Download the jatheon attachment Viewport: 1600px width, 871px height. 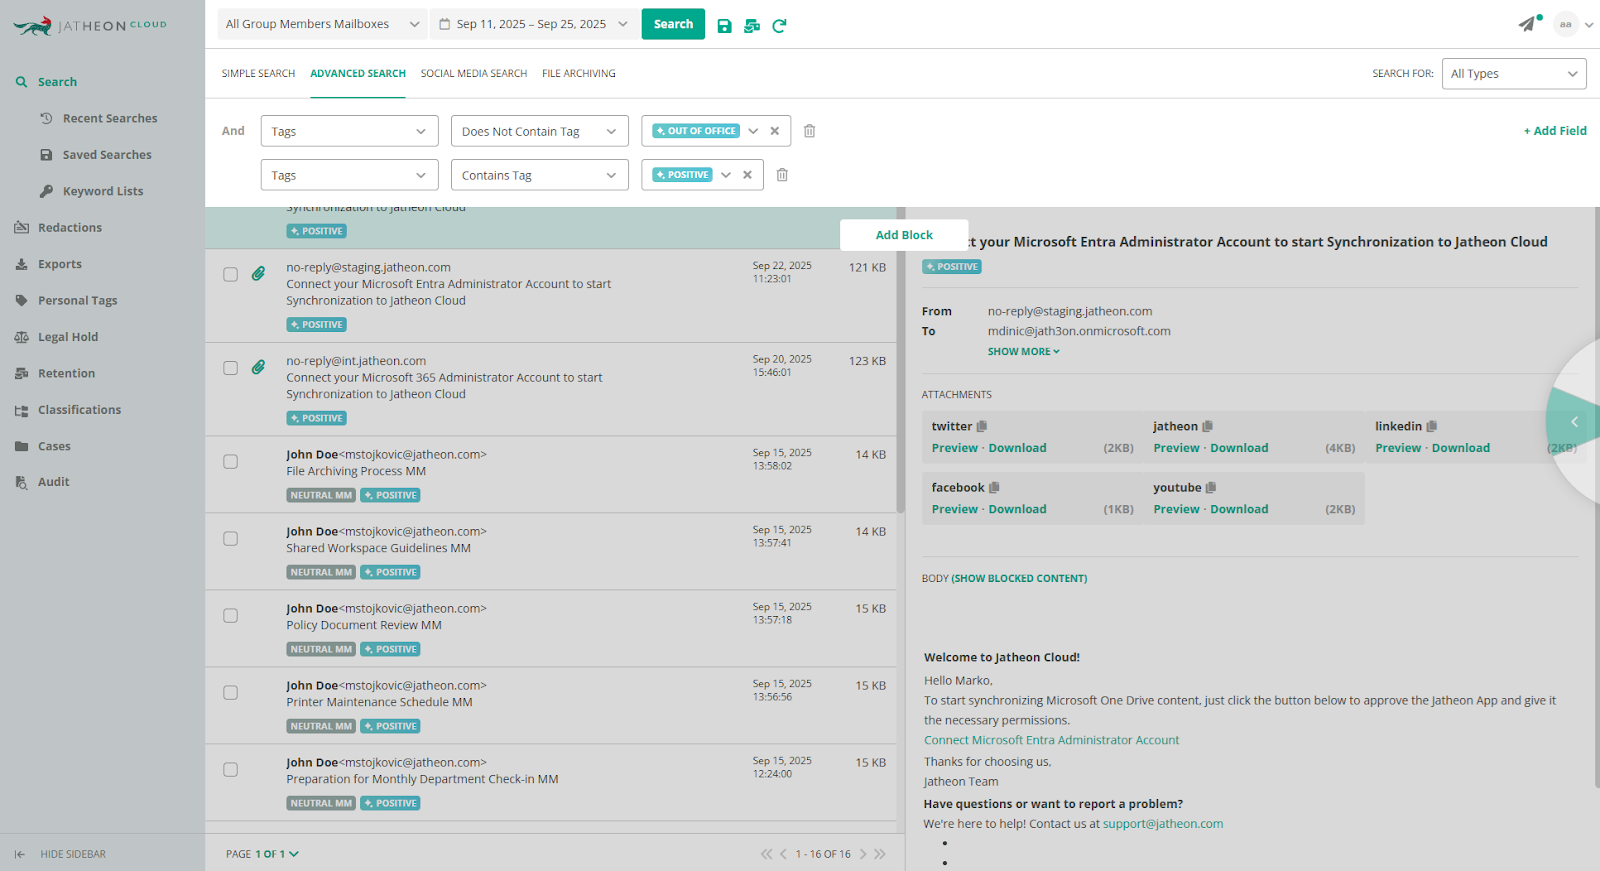point(1239,448)
